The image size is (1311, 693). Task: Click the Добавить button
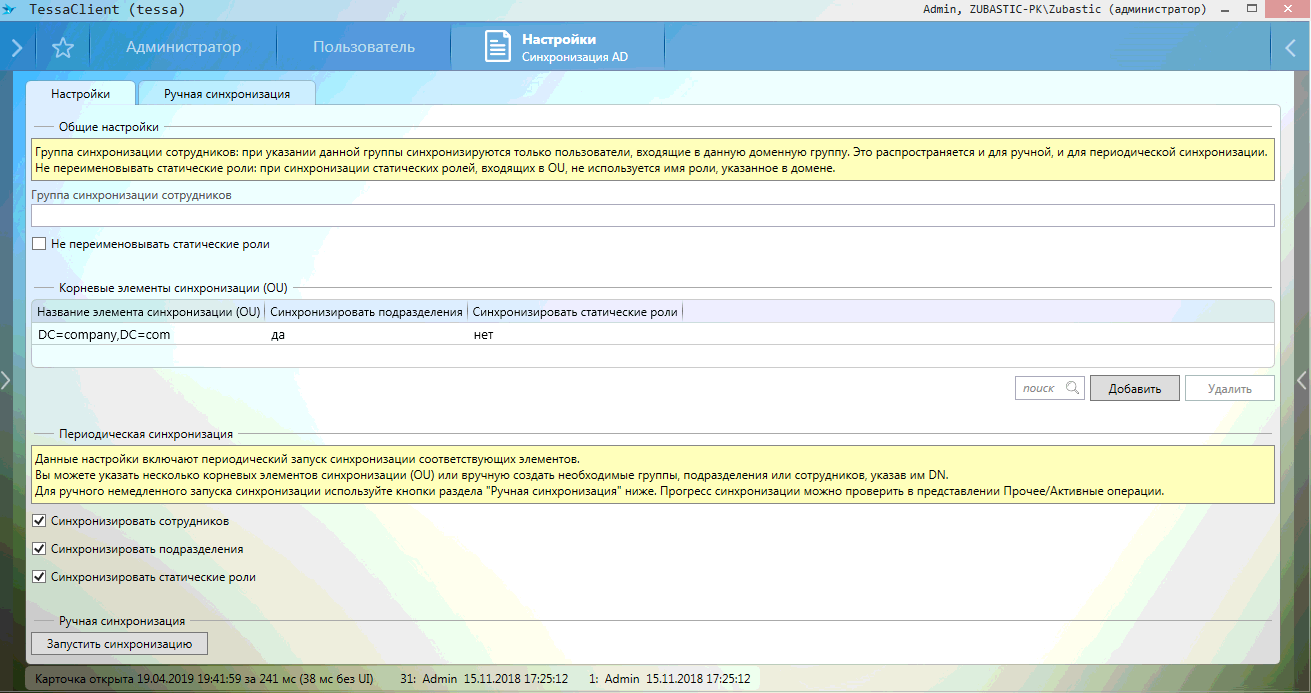[1134, 388]
